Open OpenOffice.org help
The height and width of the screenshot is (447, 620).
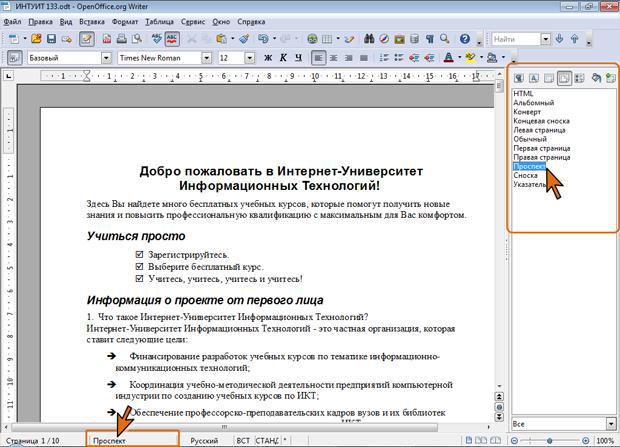[x=465, y=39]
